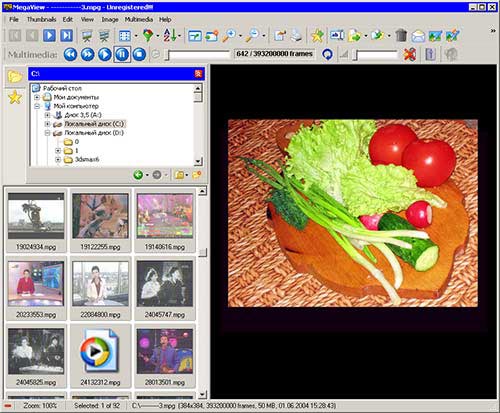The width and height of the screenshot is (500, 413).
Task: Show hidden toolbar items via the overflow chevron
Action: point(493,31)
